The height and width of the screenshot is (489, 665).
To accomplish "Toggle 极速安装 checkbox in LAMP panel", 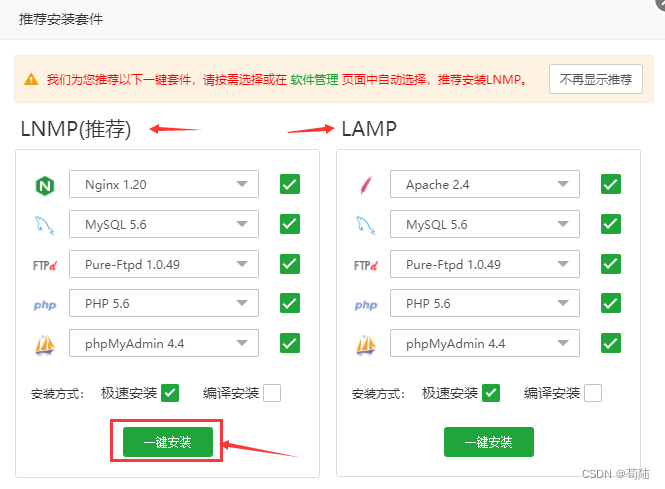I will click(491, 393).
